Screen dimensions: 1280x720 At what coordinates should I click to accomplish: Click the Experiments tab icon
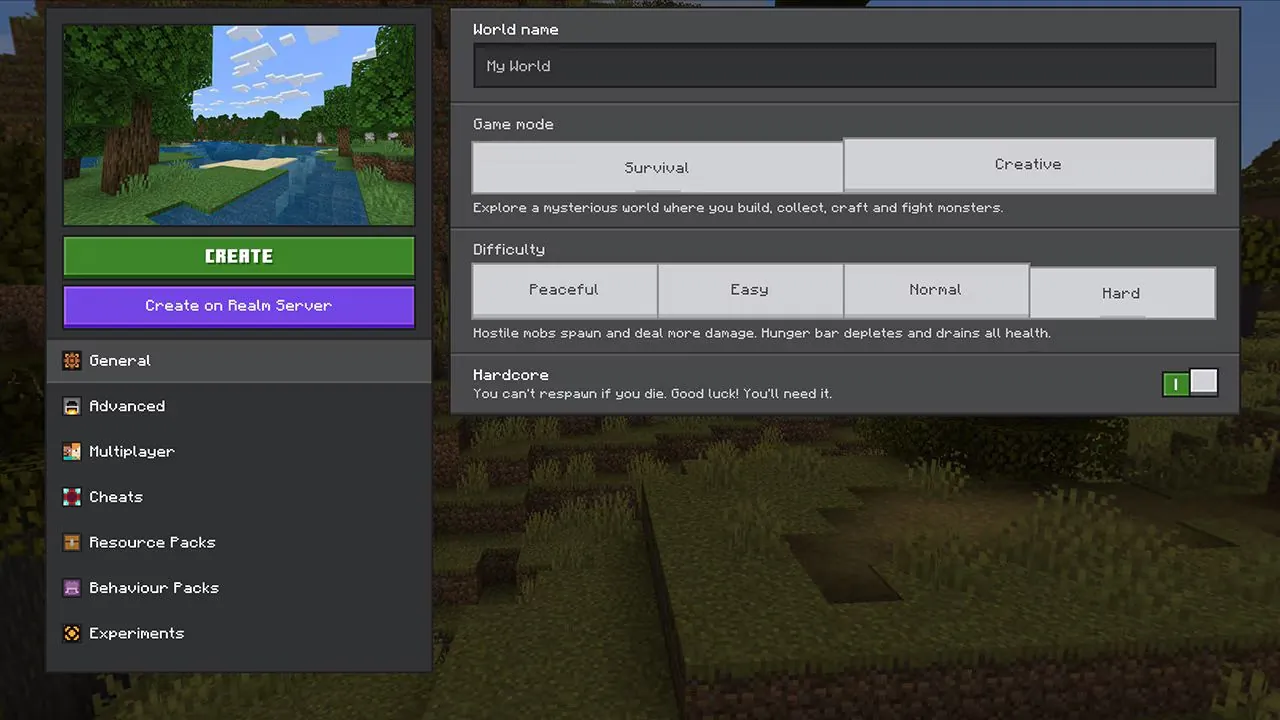[x=72, y=633]
